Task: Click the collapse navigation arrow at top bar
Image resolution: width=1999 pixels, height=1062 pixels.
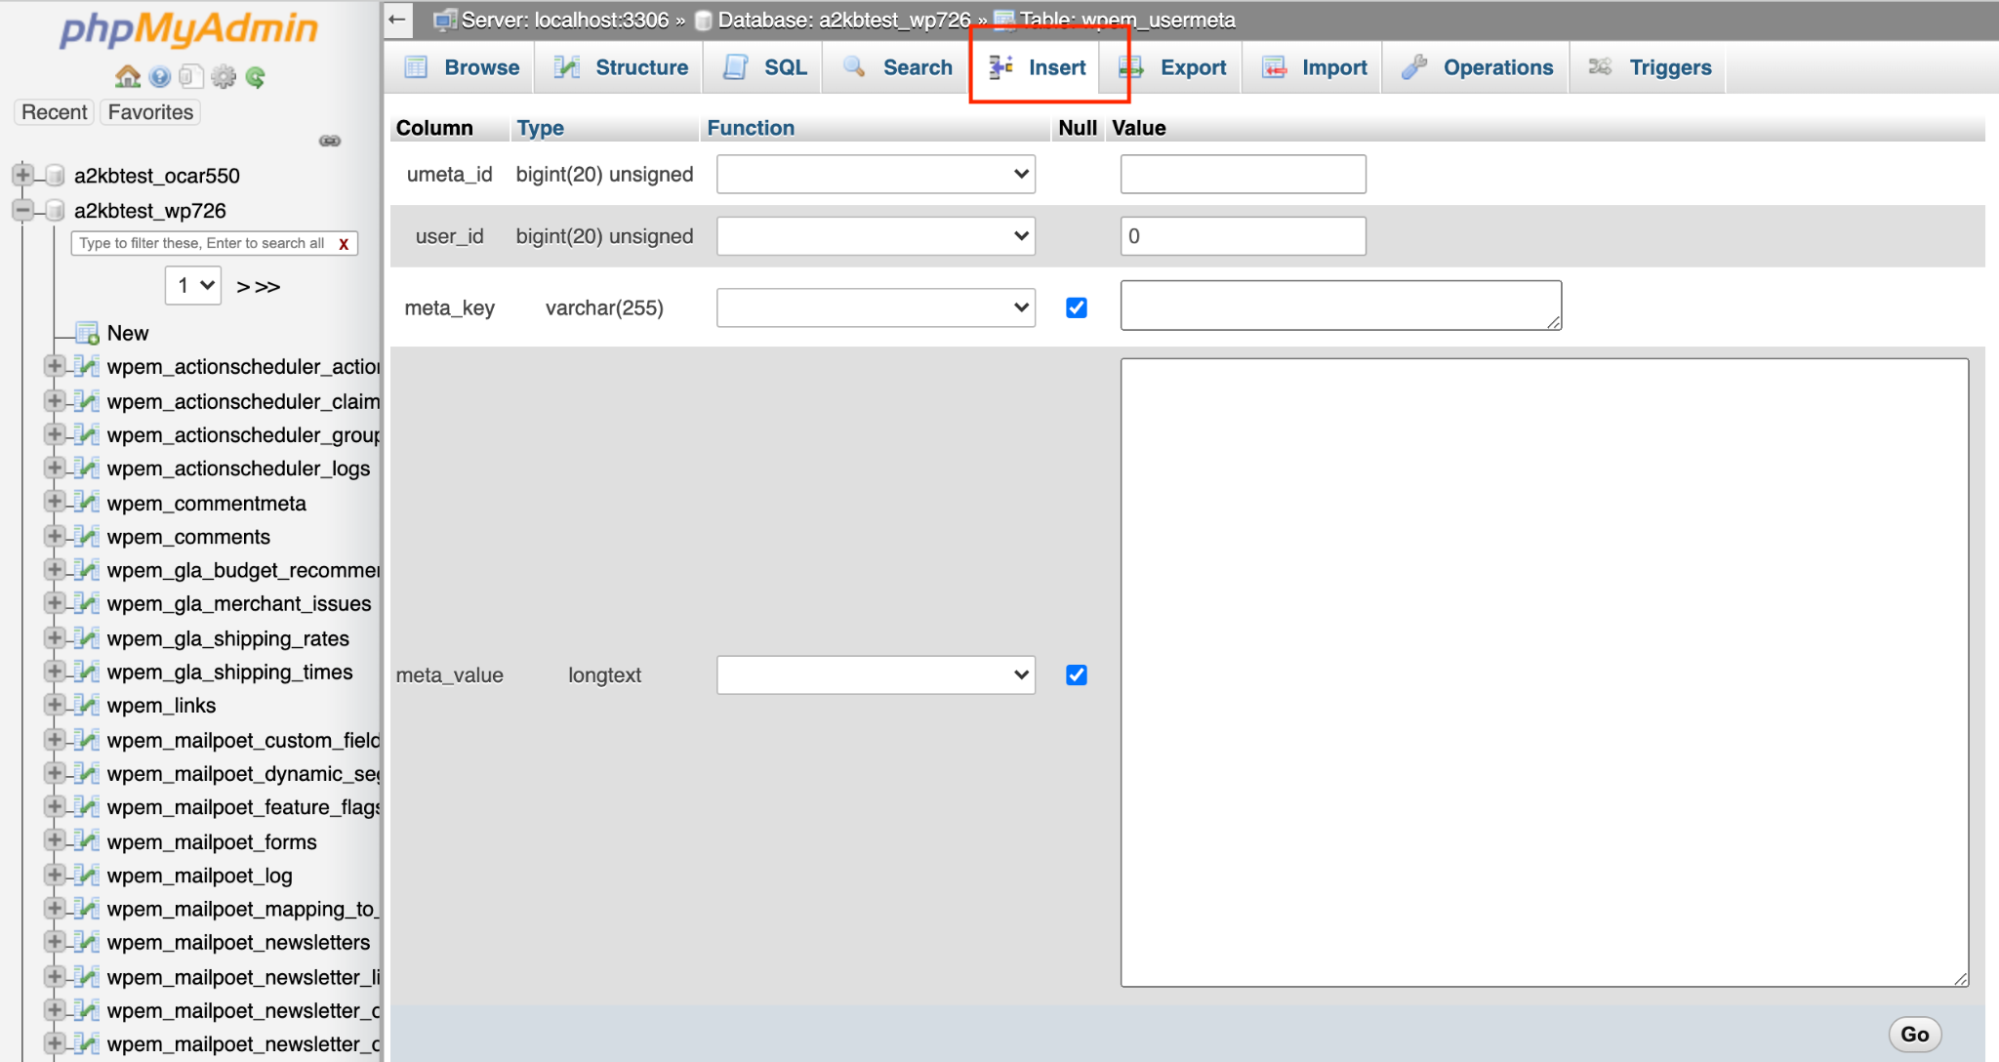Action: 398,19
